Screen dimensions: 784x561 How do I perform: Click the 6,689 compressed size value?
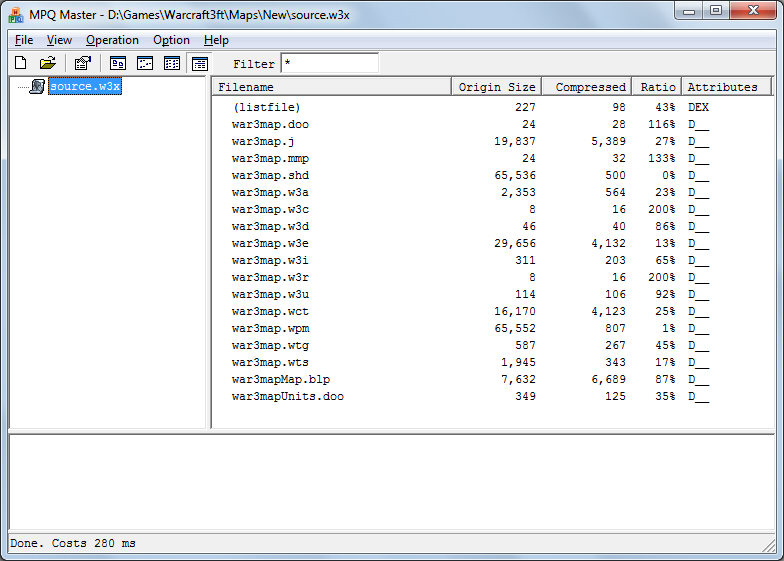pyautogui.click(x=608, y=379)
